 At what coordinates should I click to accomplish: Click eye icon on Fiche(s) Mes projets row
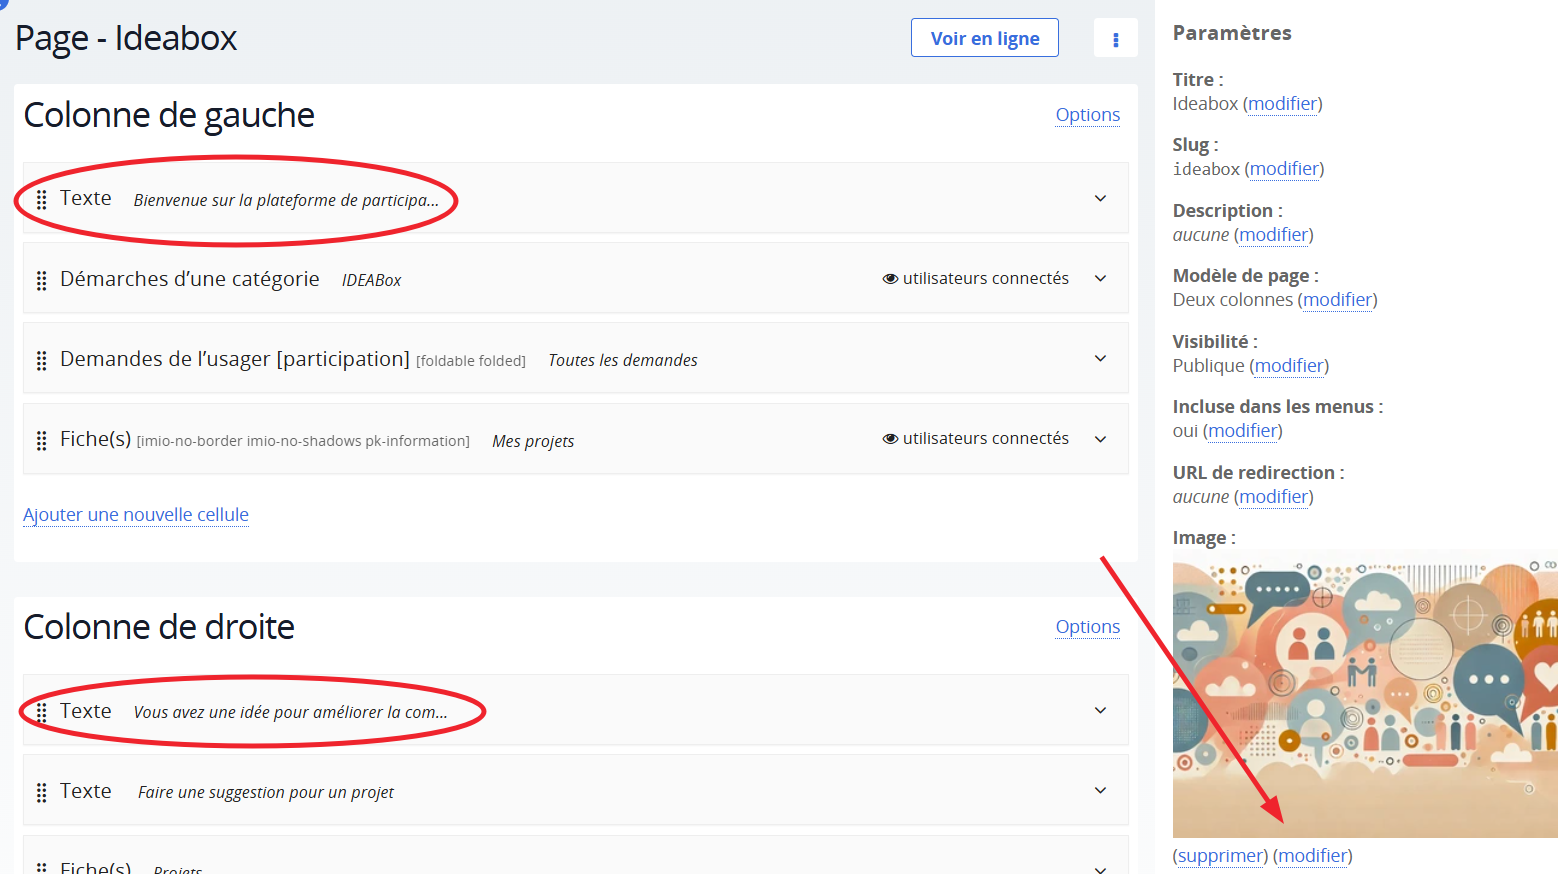pyautogui.click(x=889, y=439)
